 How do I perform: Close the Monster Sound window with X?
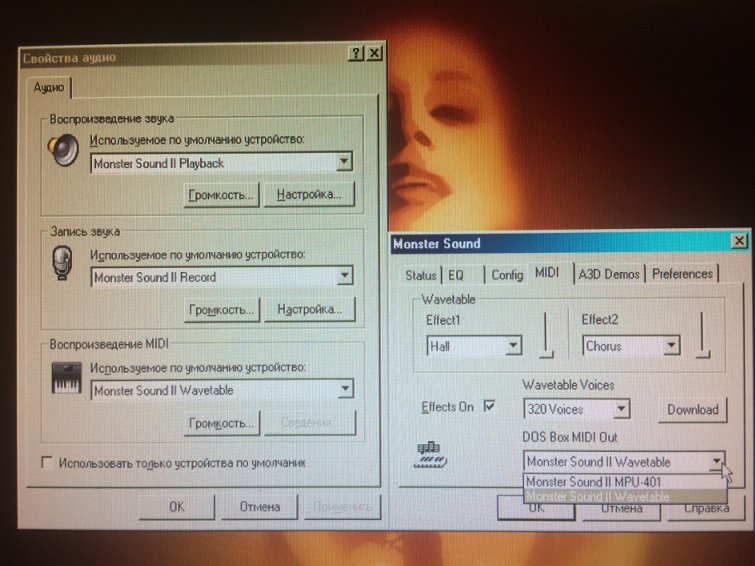tap(739, 240)
